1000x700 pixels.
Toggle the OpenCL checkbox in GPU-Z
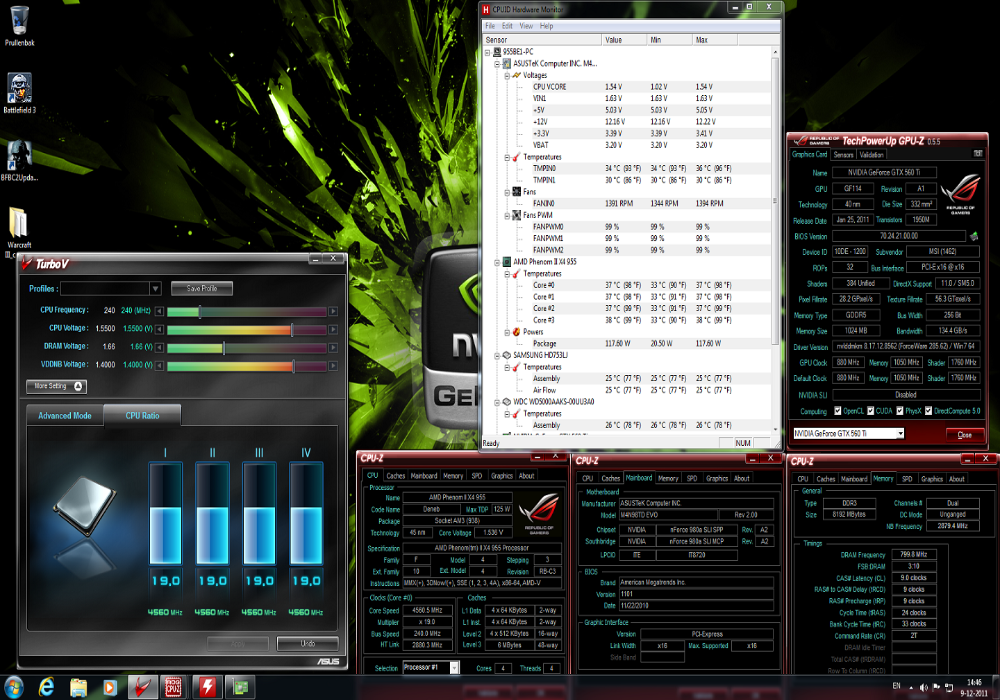point(837,411)
